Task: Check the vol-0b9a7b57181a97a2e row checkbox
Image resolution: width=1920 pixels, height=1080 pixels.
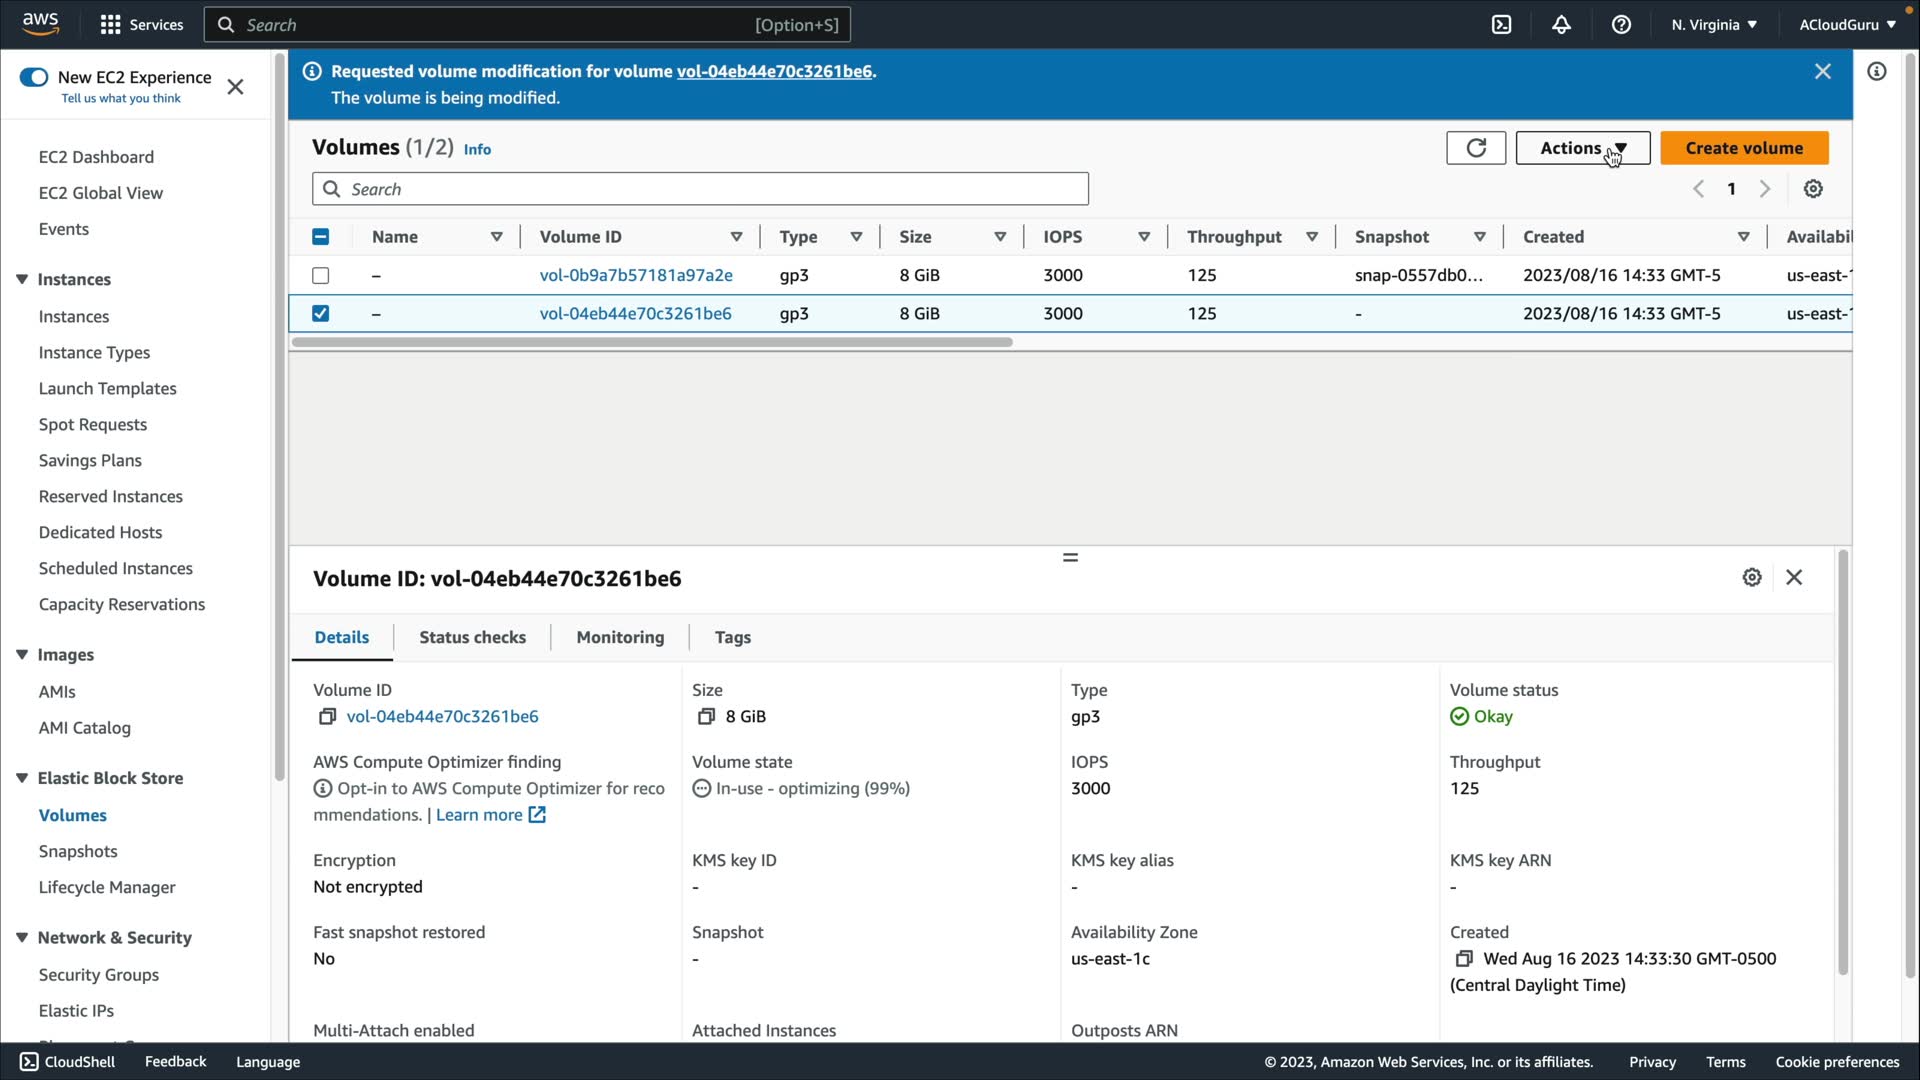Action: pyautogui.click(x=320, y=275)
